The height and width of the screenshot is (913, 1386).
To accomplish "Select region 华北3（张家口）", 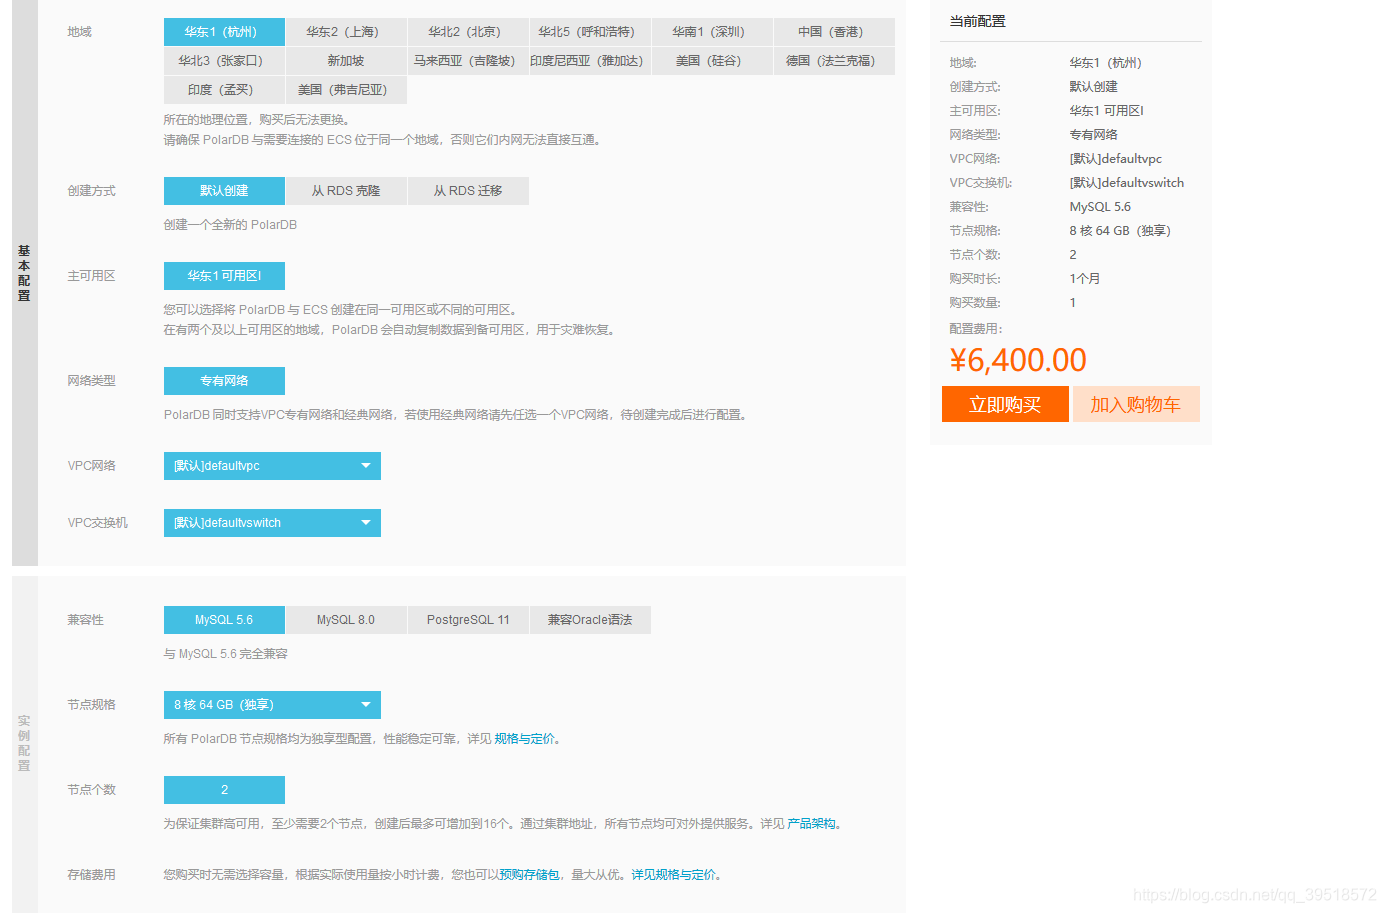I will click(224, 61).
